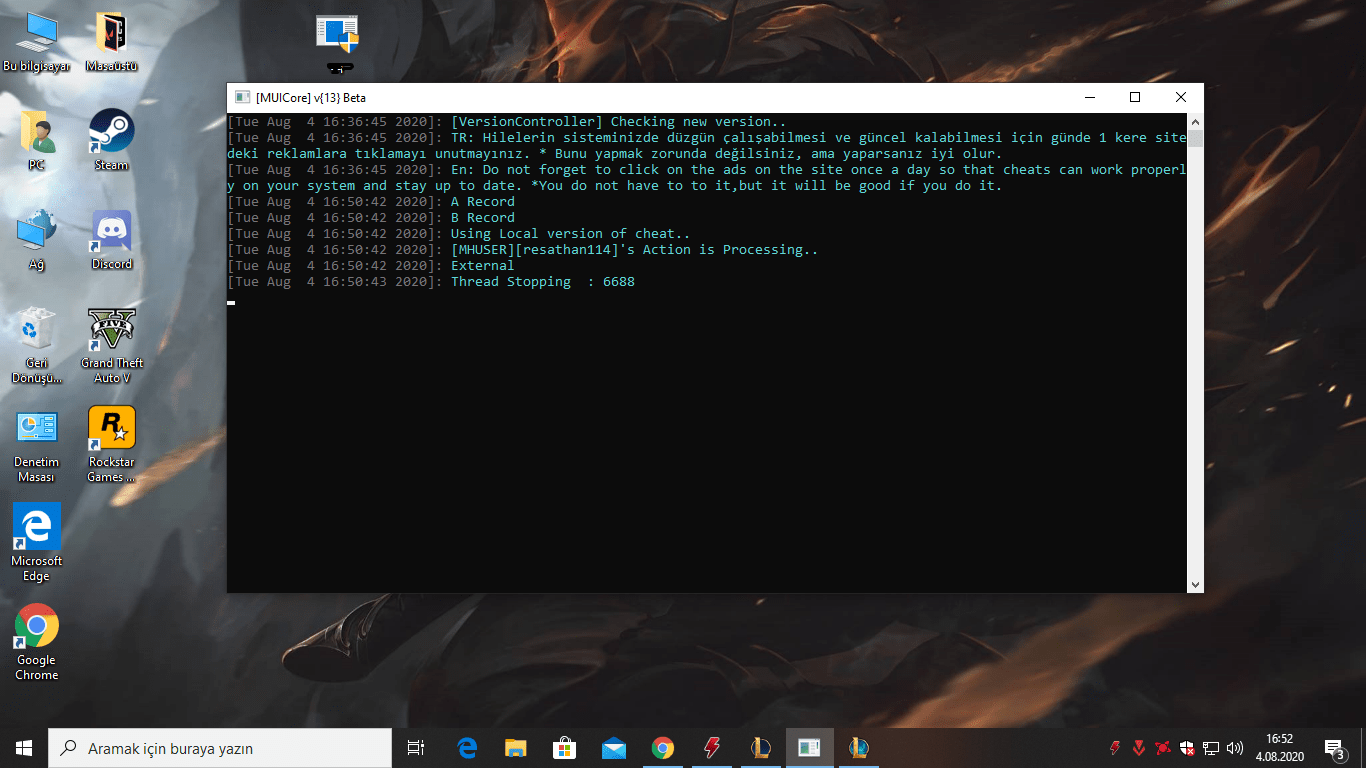
Task: Open the volume control tray icon
Action: pos(1235,748)
